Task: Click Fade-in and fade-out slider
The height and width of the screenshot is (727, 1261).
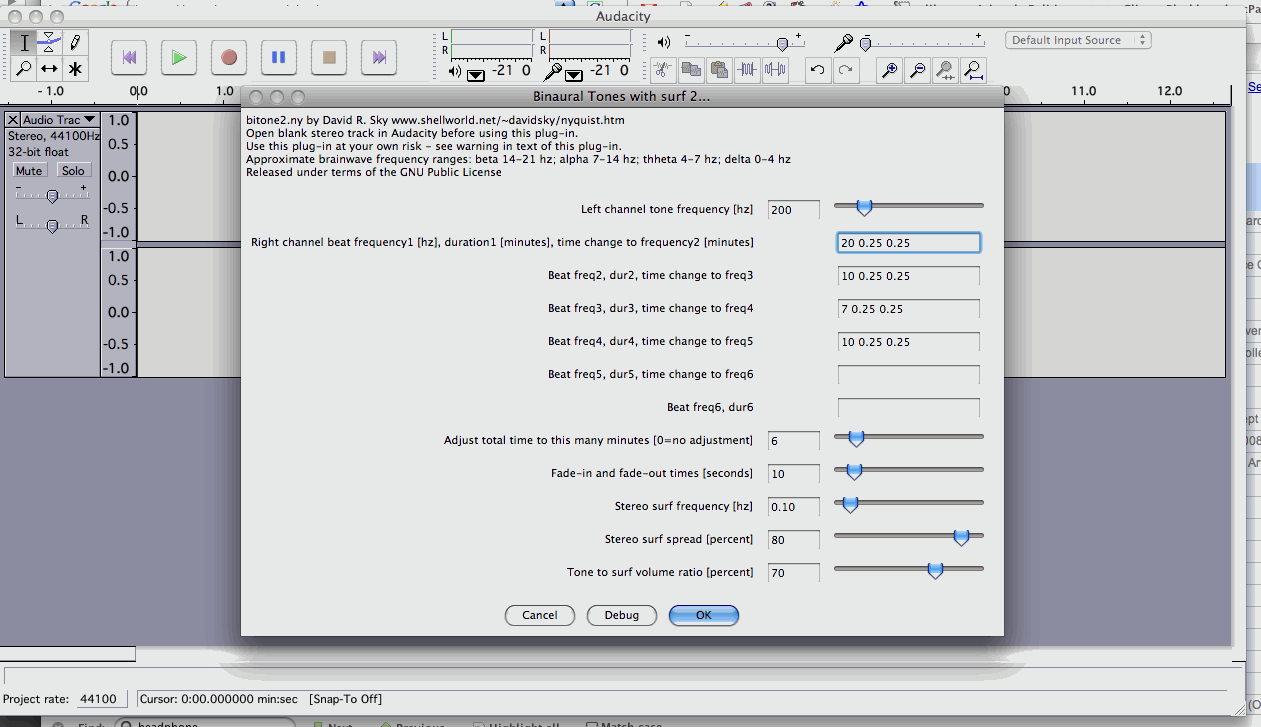Action: pyautogui.click(x=908, y=470)
